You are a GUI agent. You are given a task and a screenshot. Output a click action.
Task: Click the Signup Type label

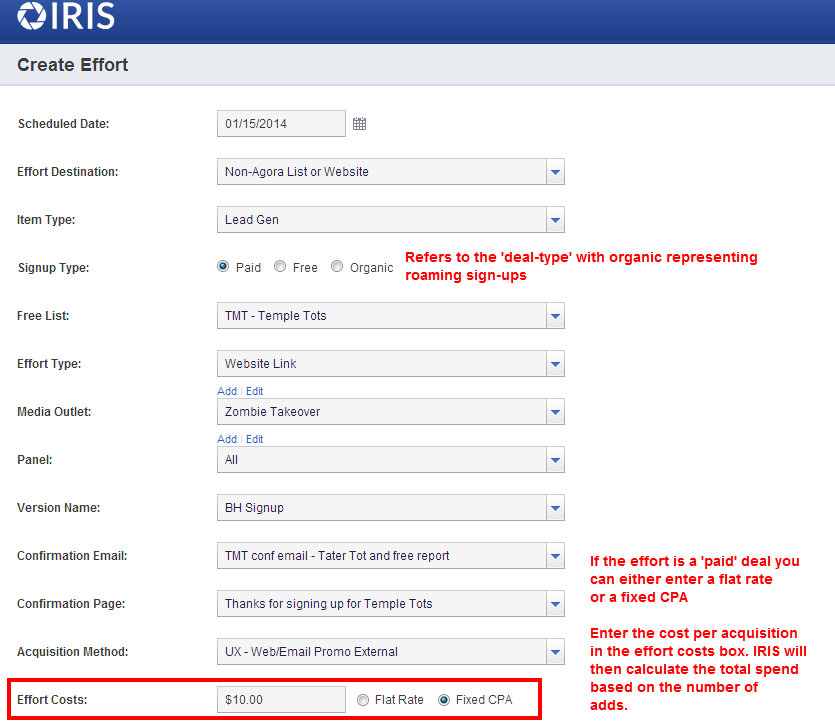[53, 267]
